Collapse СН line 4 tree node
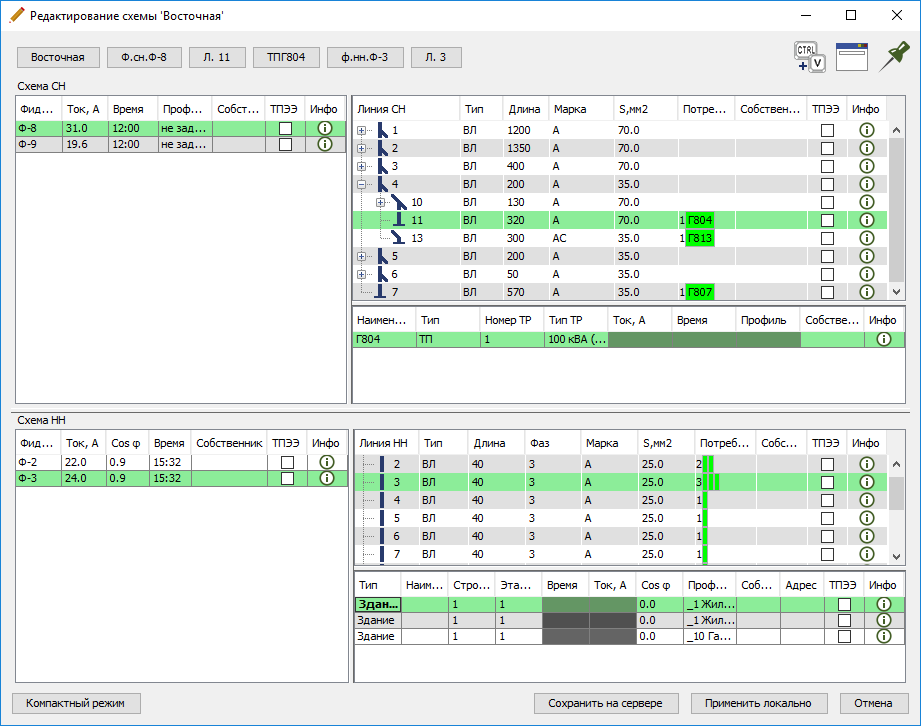The image size is (921, 726). pos(362,184)
